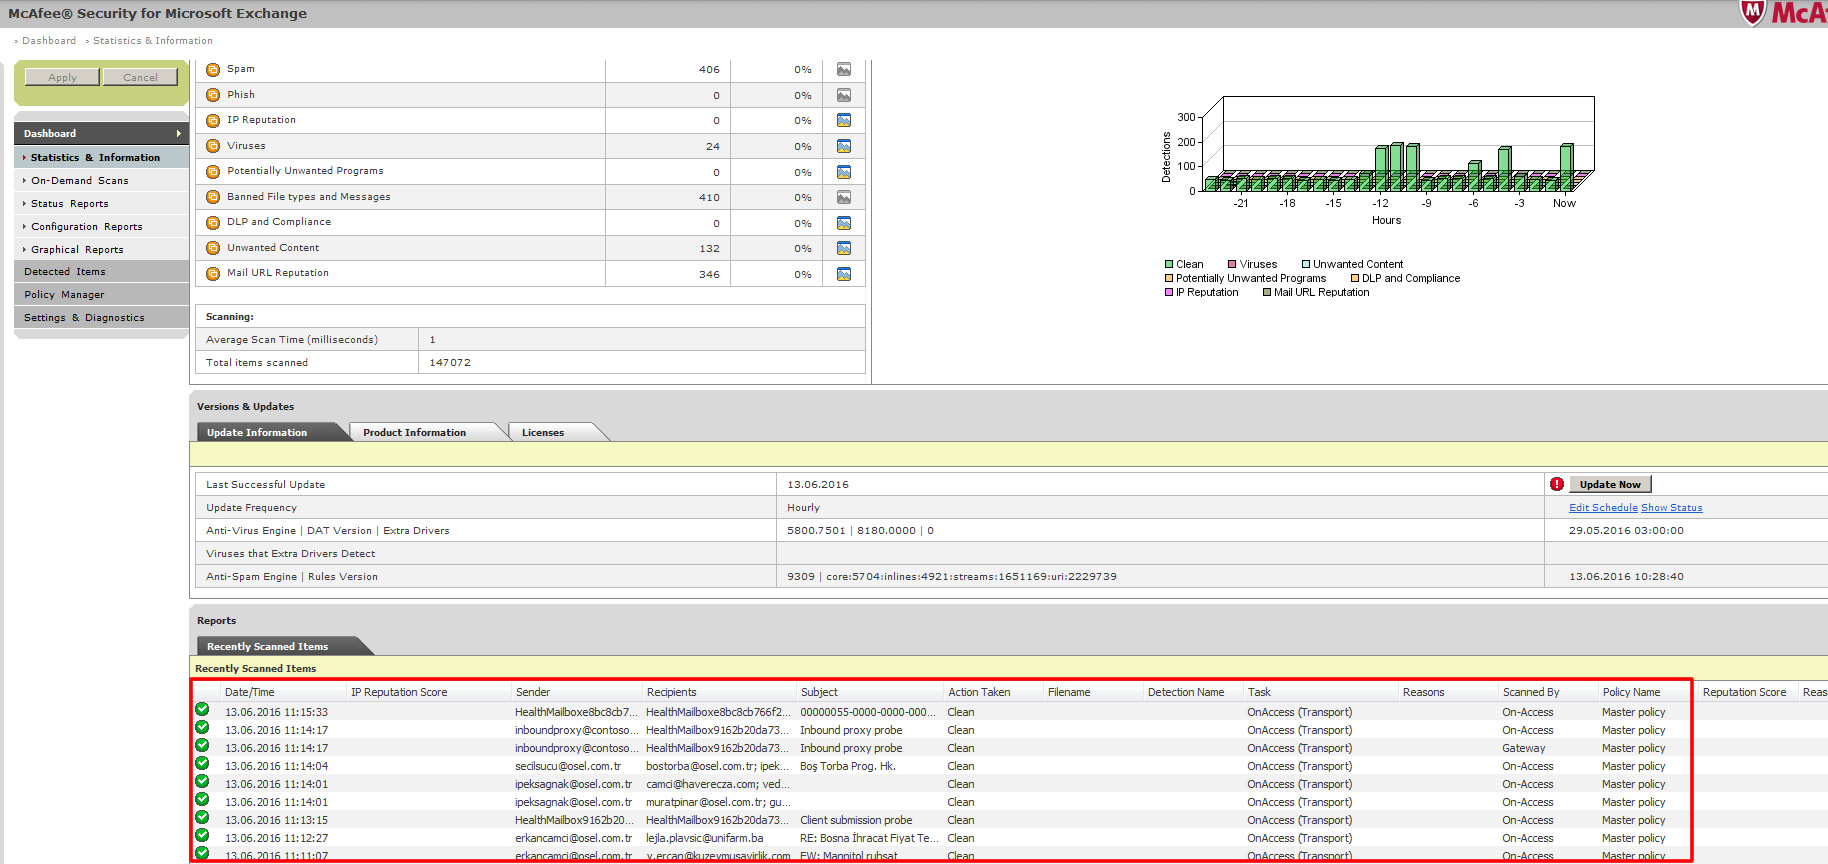Click green clean status icon at 11:15:33
1828x864 pixels.
point(202,710)
